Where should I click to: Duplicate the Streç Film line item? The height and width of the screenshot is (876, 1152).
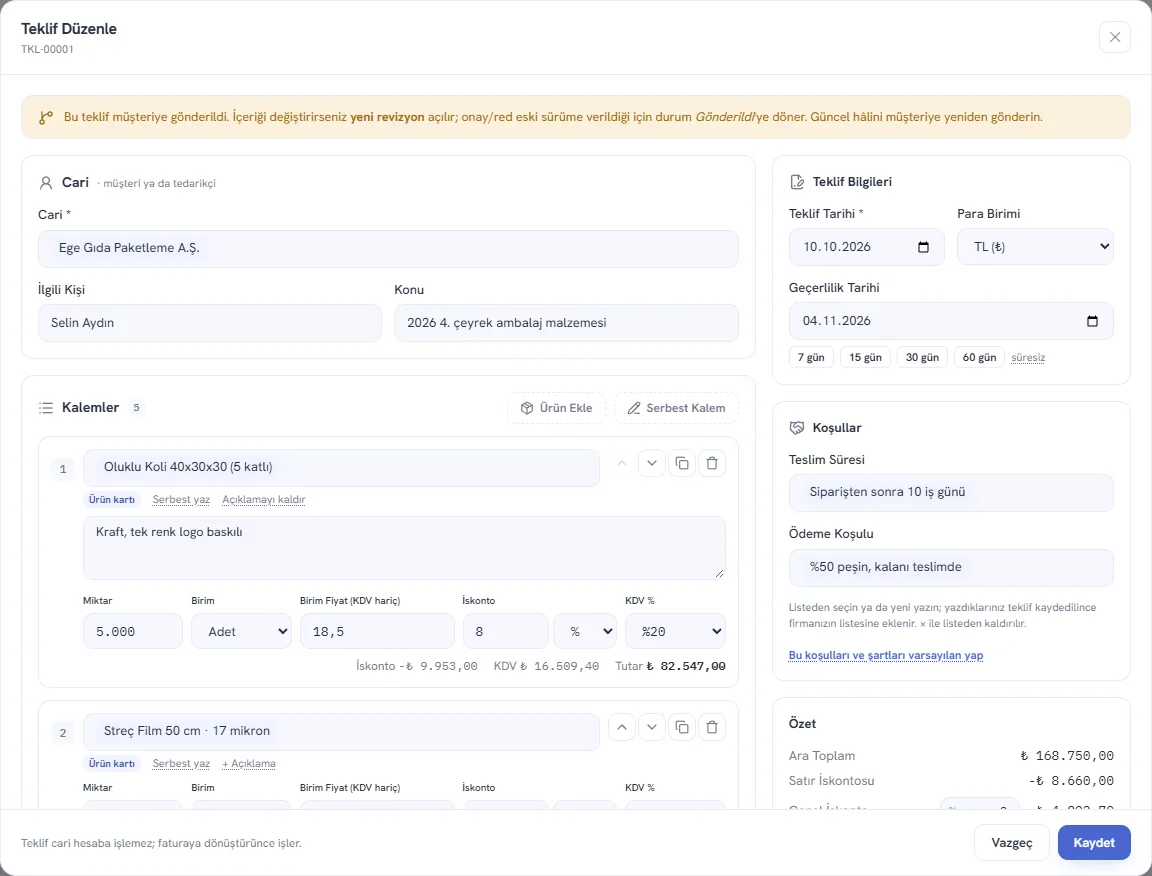point(682,727)
